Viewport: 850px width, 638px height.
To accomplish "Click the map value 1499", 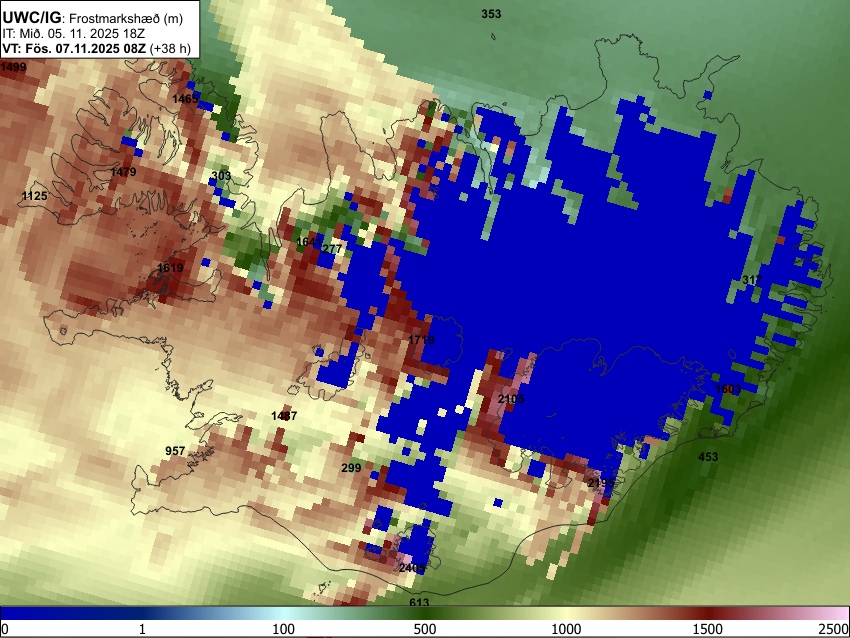I will coord(14,67).
